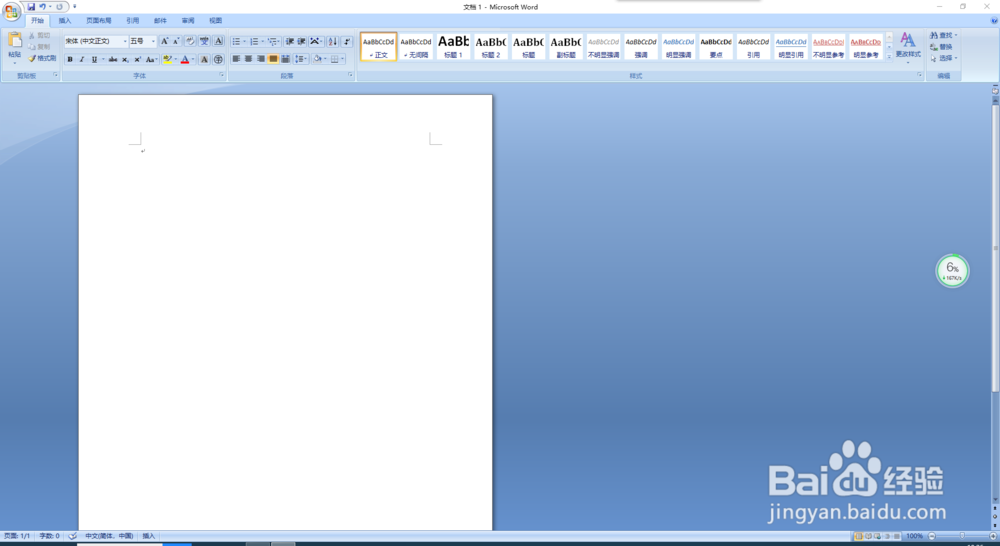The height and width of the screenshot is (546, 1000).
Task: Open the Office button menu
Action: pos(11,11)
